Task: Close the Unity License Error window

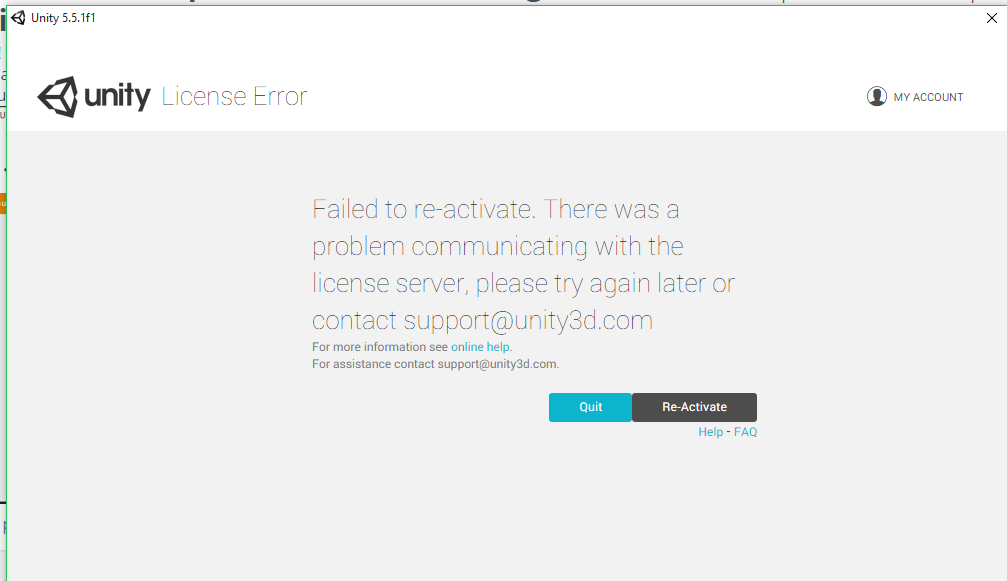Action: [x=991, y=18]
